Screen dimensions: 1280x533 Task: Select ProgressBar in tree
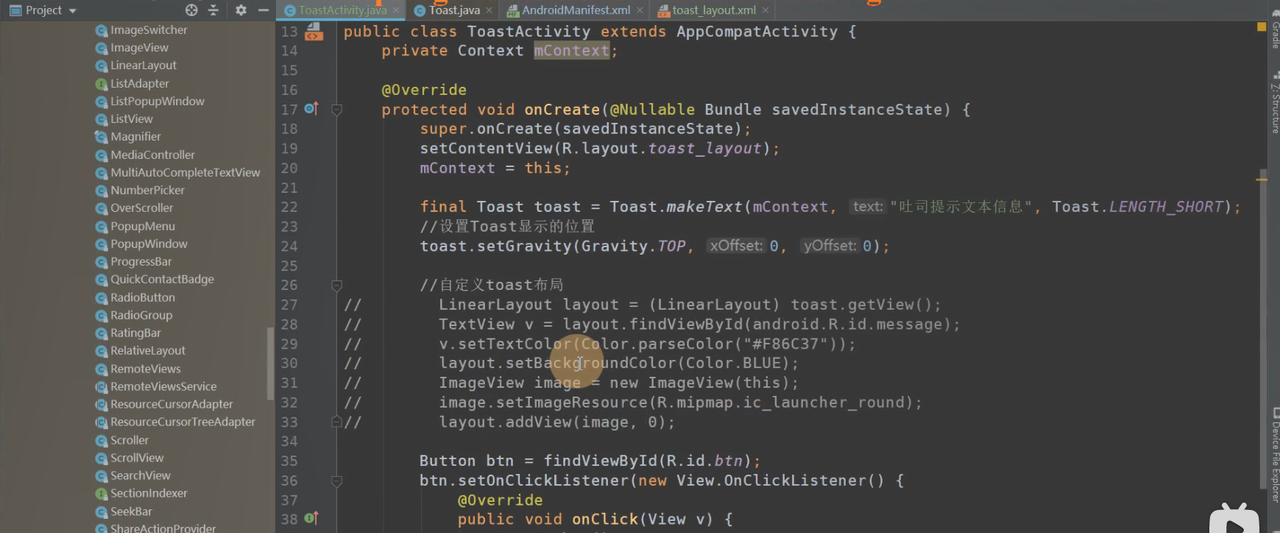tap(141, 262)
